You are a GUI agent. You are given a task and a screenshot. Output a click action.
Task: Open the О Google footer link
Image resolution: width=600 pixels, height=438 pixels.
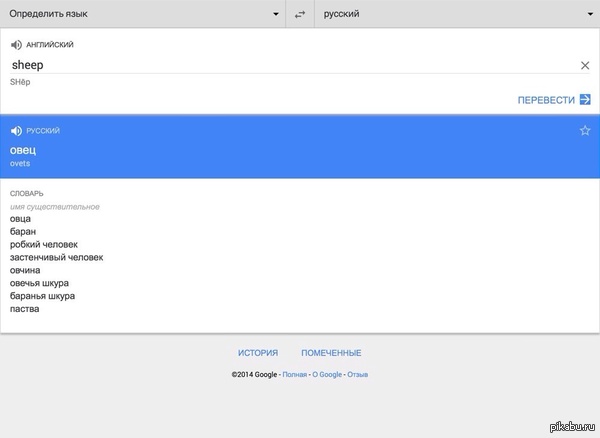coord(327,374)
